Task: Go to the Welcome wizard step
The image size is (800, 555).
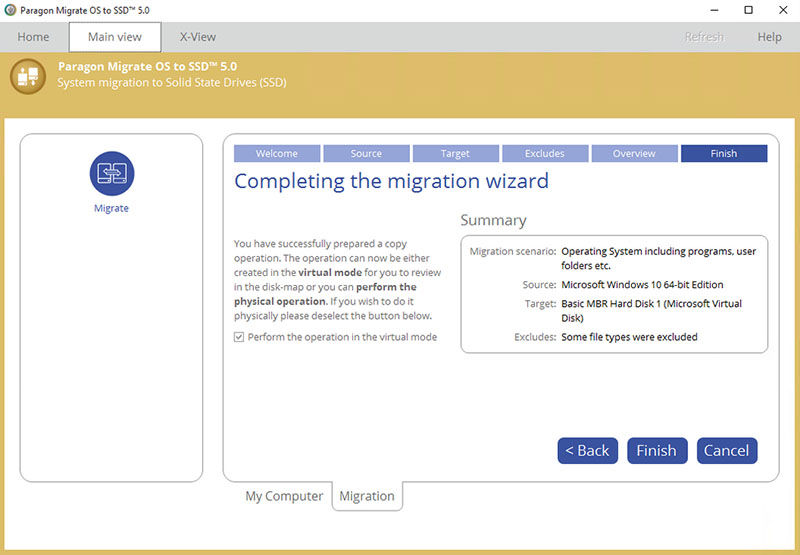Action: tap(277, 154)
